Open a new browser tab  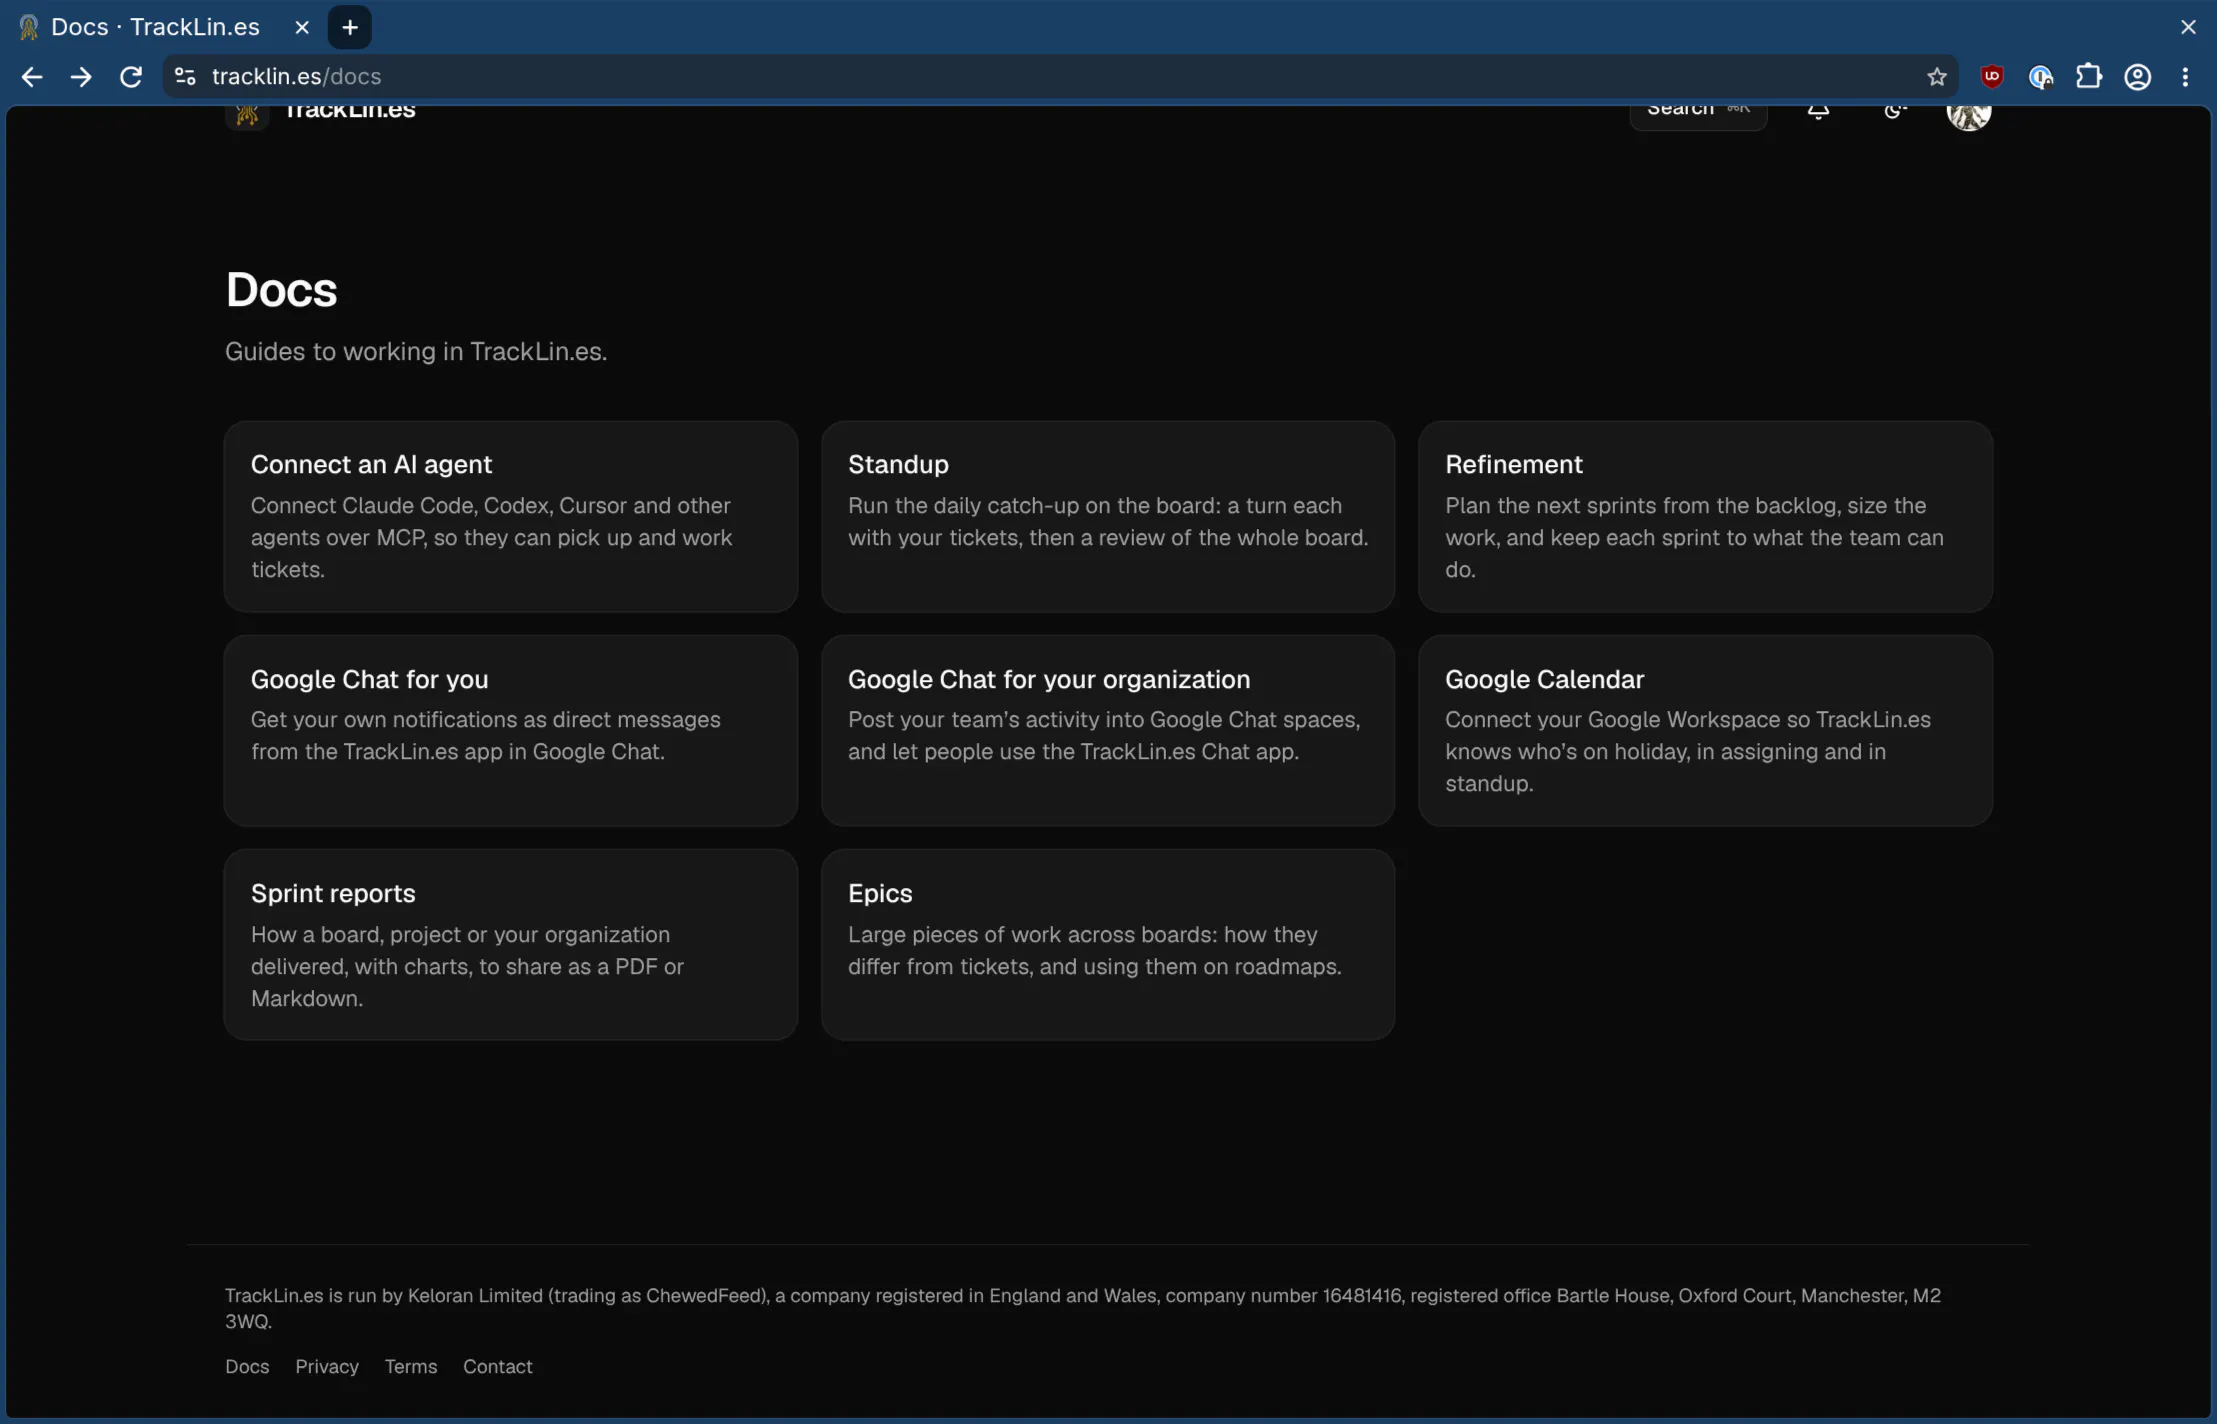350,27
